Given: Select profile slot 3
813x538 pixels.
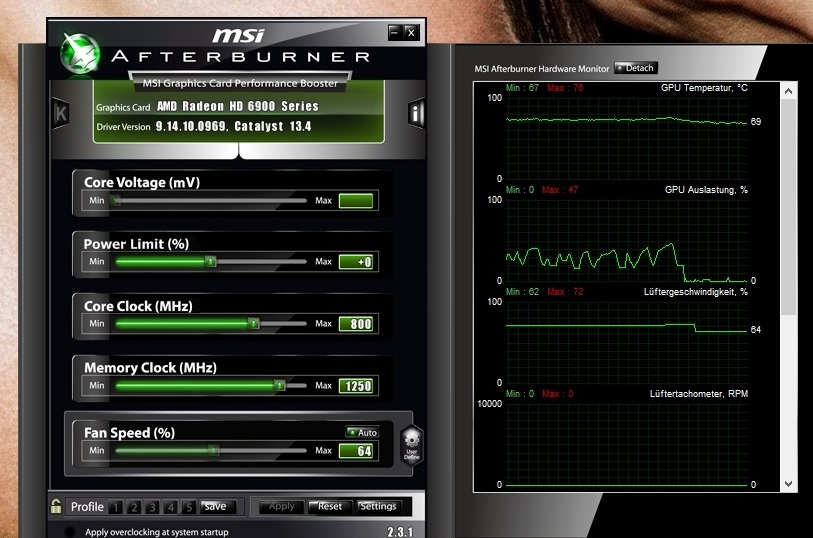Looking at the screenshot, I should click(152, 507).
